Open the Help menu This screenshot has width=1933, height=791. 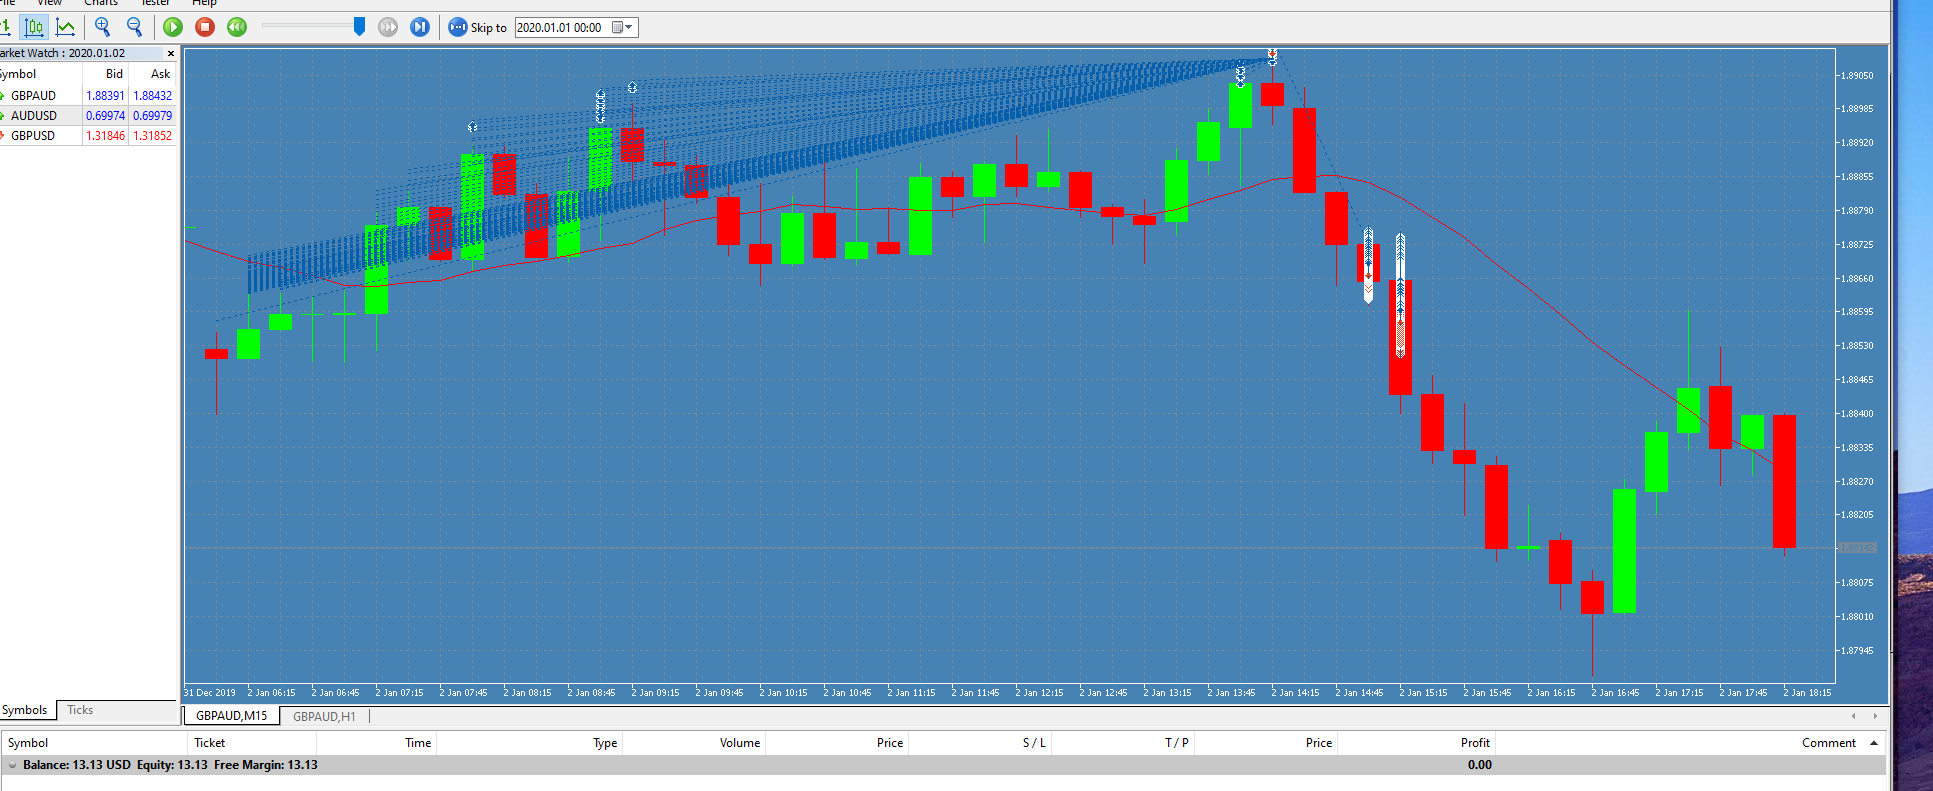[204, 3]
